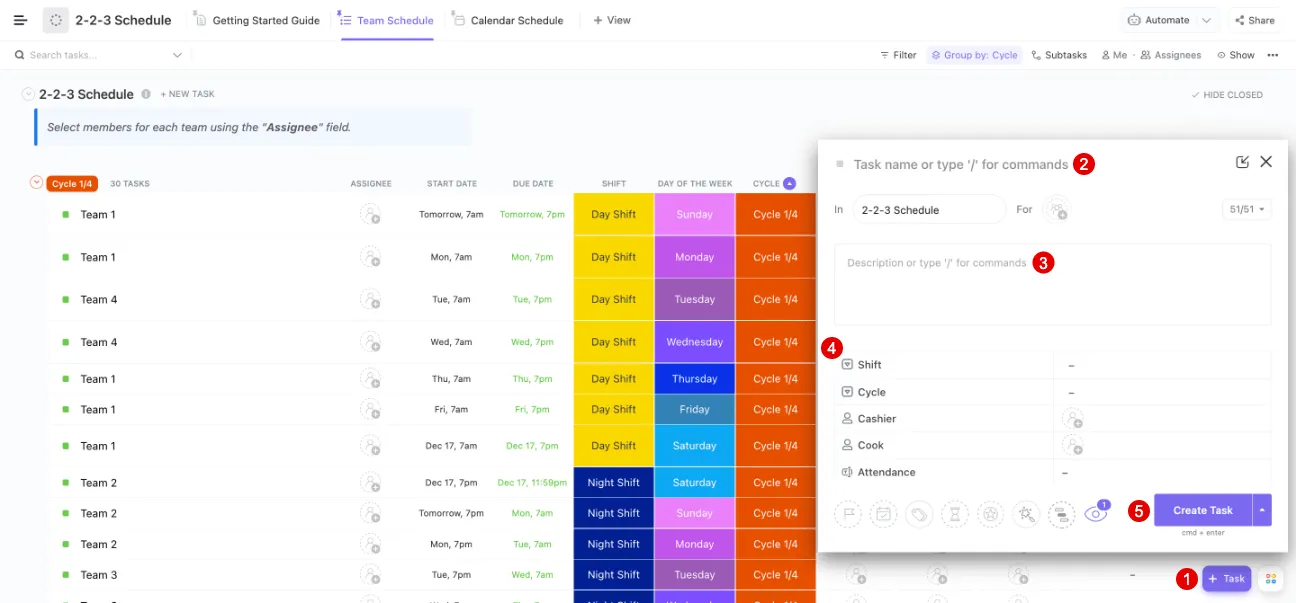The height and width of the screenshot is (603, 1296).
Task: Collapse the Cycle 1/4 group
Action: pos(37,183)
